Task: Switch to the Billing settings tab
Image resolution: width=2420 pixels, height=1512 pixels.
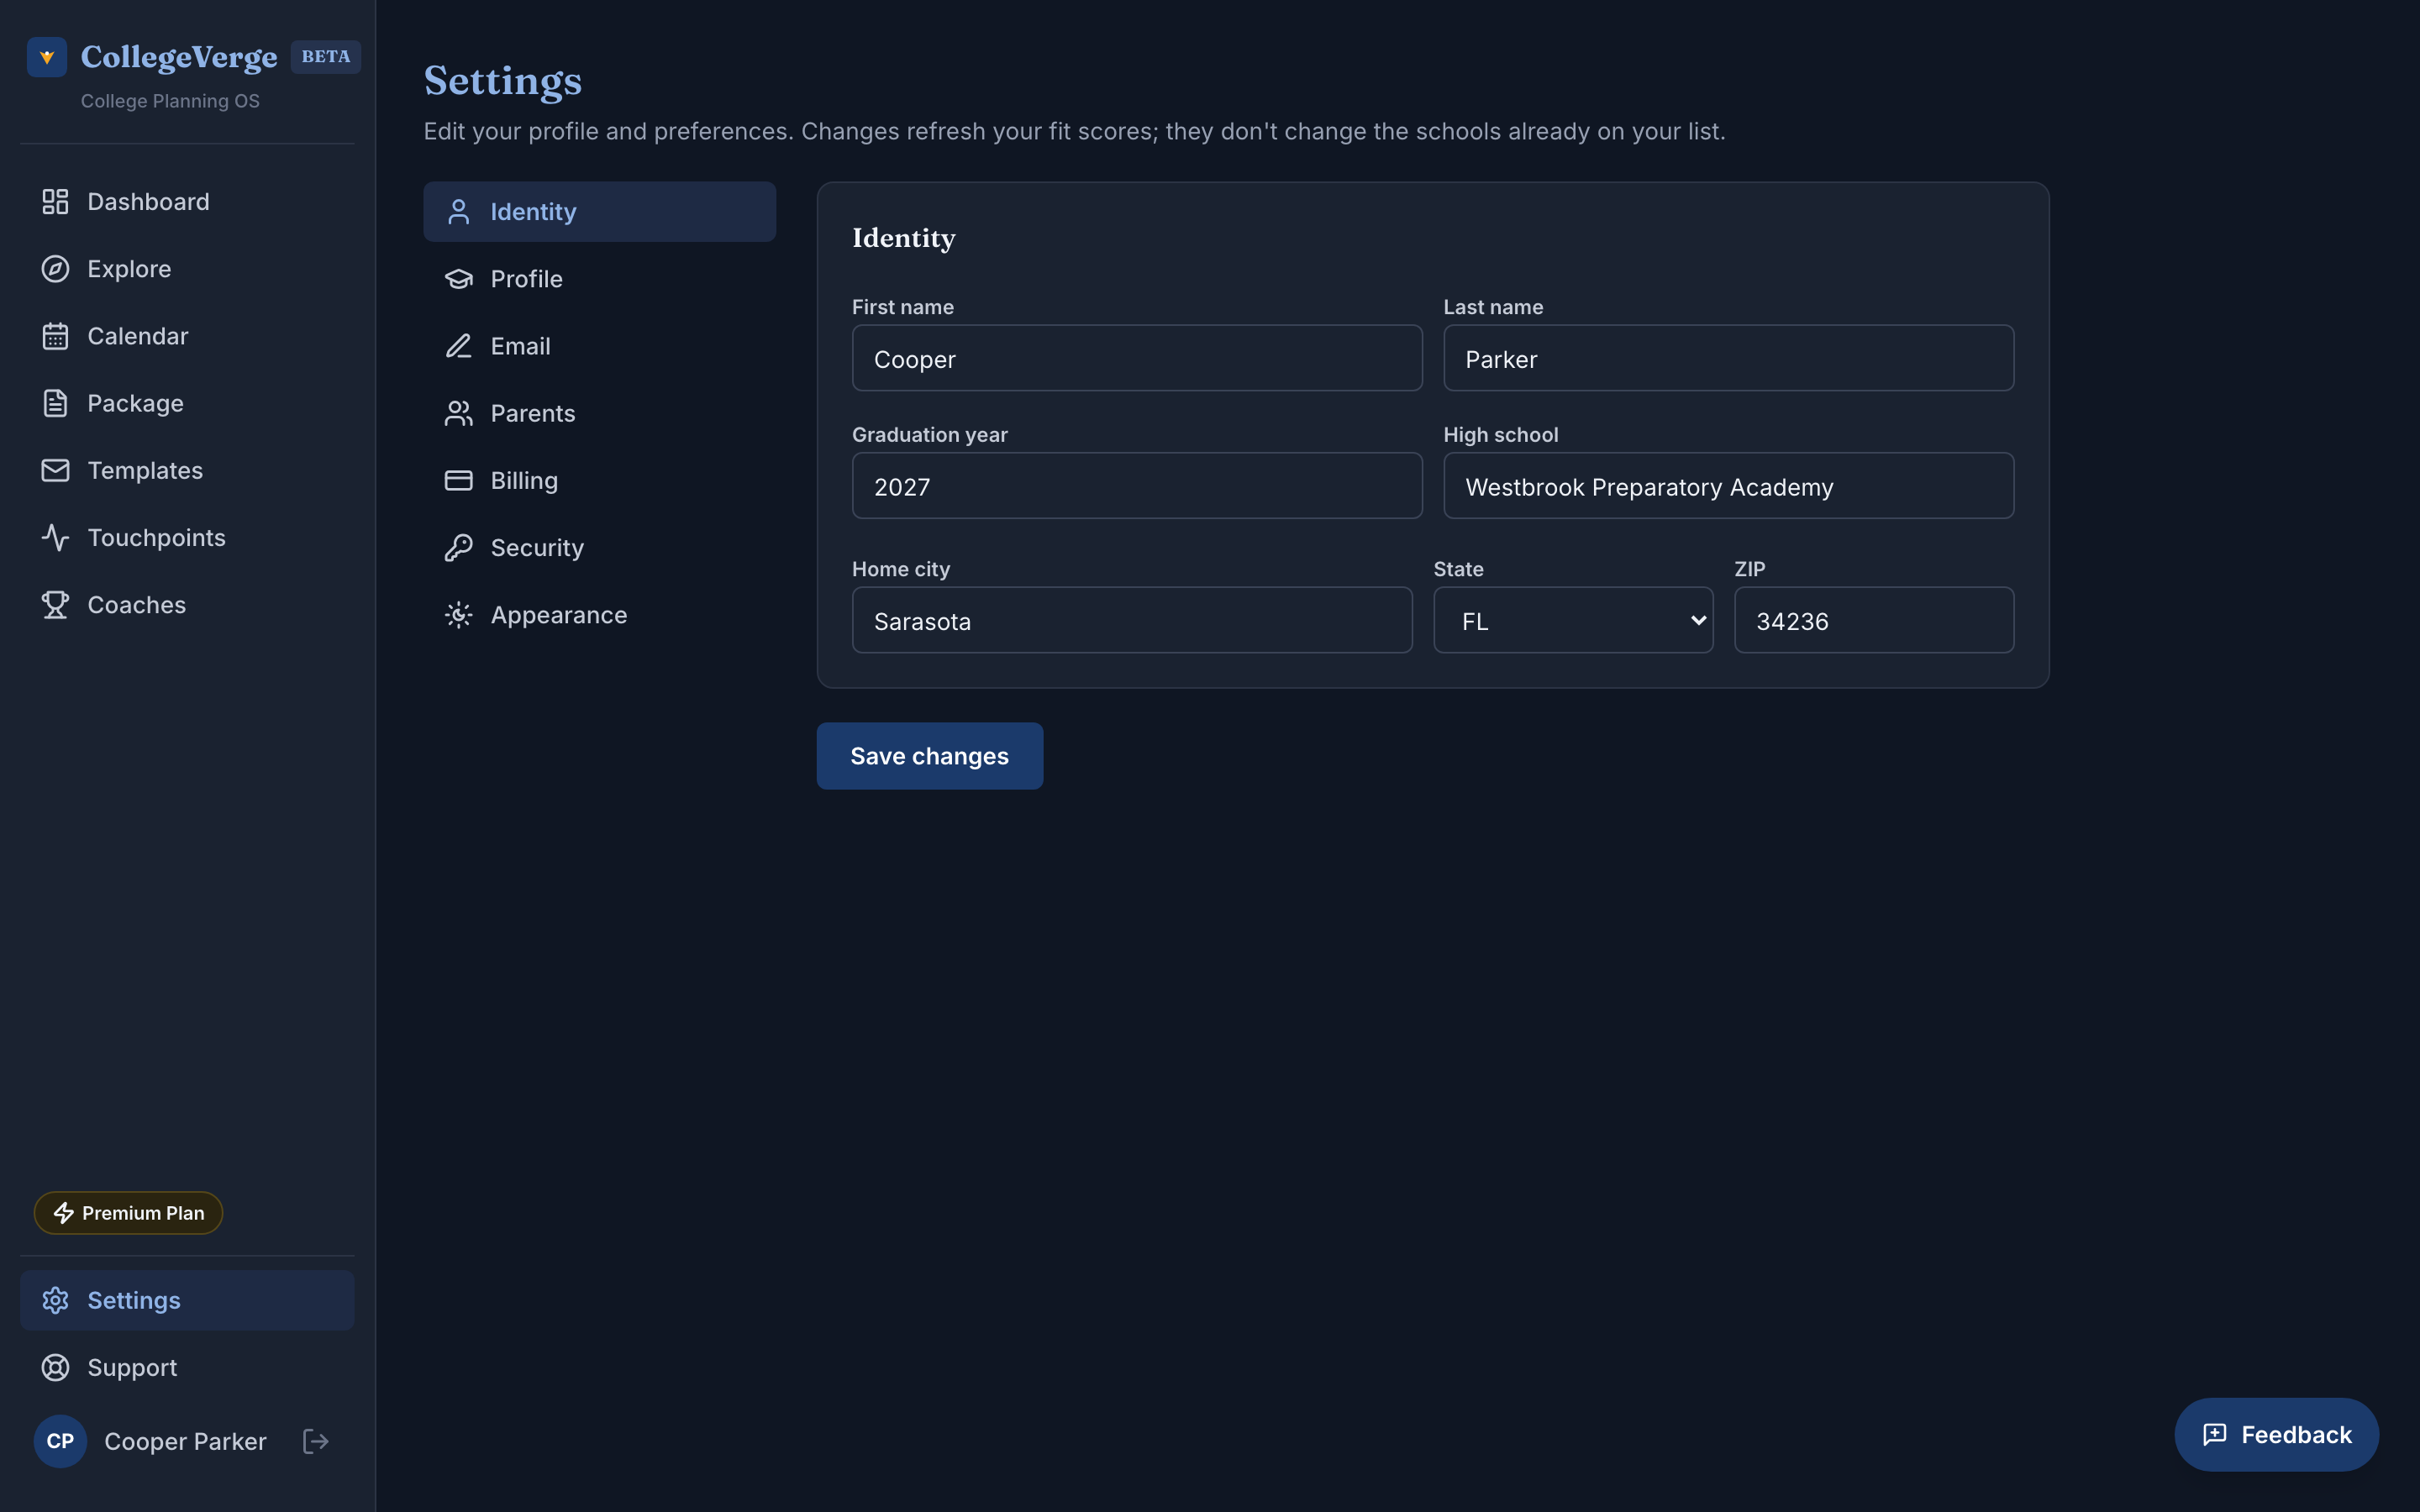Action: [x=600, y=480]
